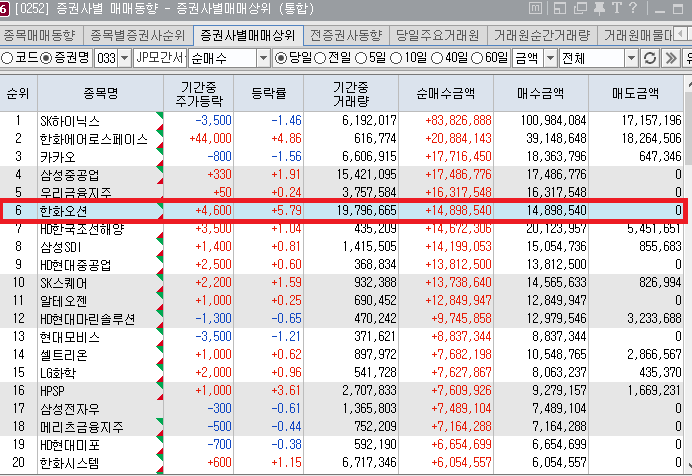Select the 메리츠금융지주 stock name
This screenshot has height=476, width=692.
tap(82, 427)
